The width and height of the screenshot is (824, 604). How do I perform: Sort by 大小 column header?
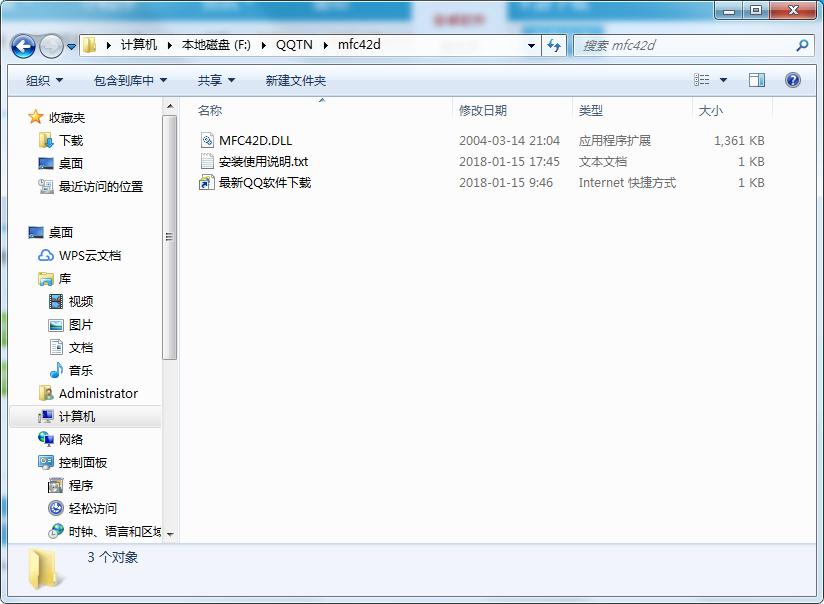point(710,110)
